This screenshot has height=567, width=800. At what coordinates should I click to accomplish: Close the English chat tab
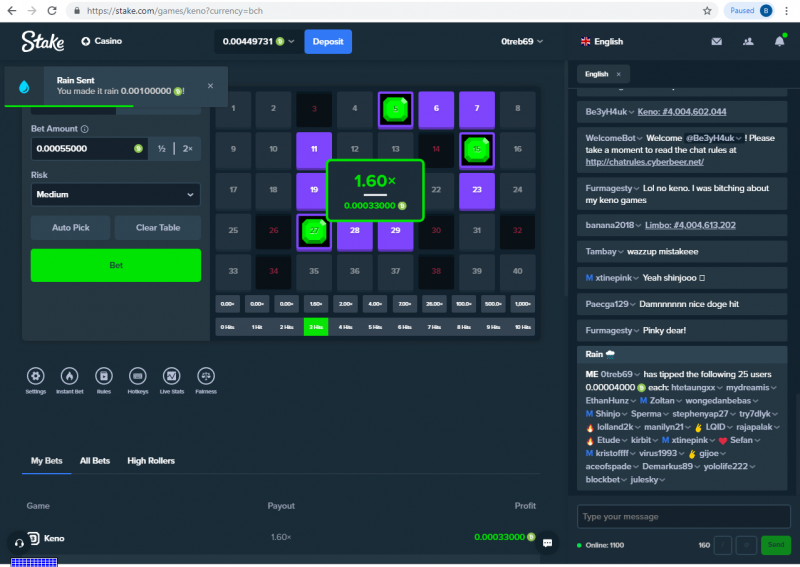pyautogui.click(x=618, y=75)
